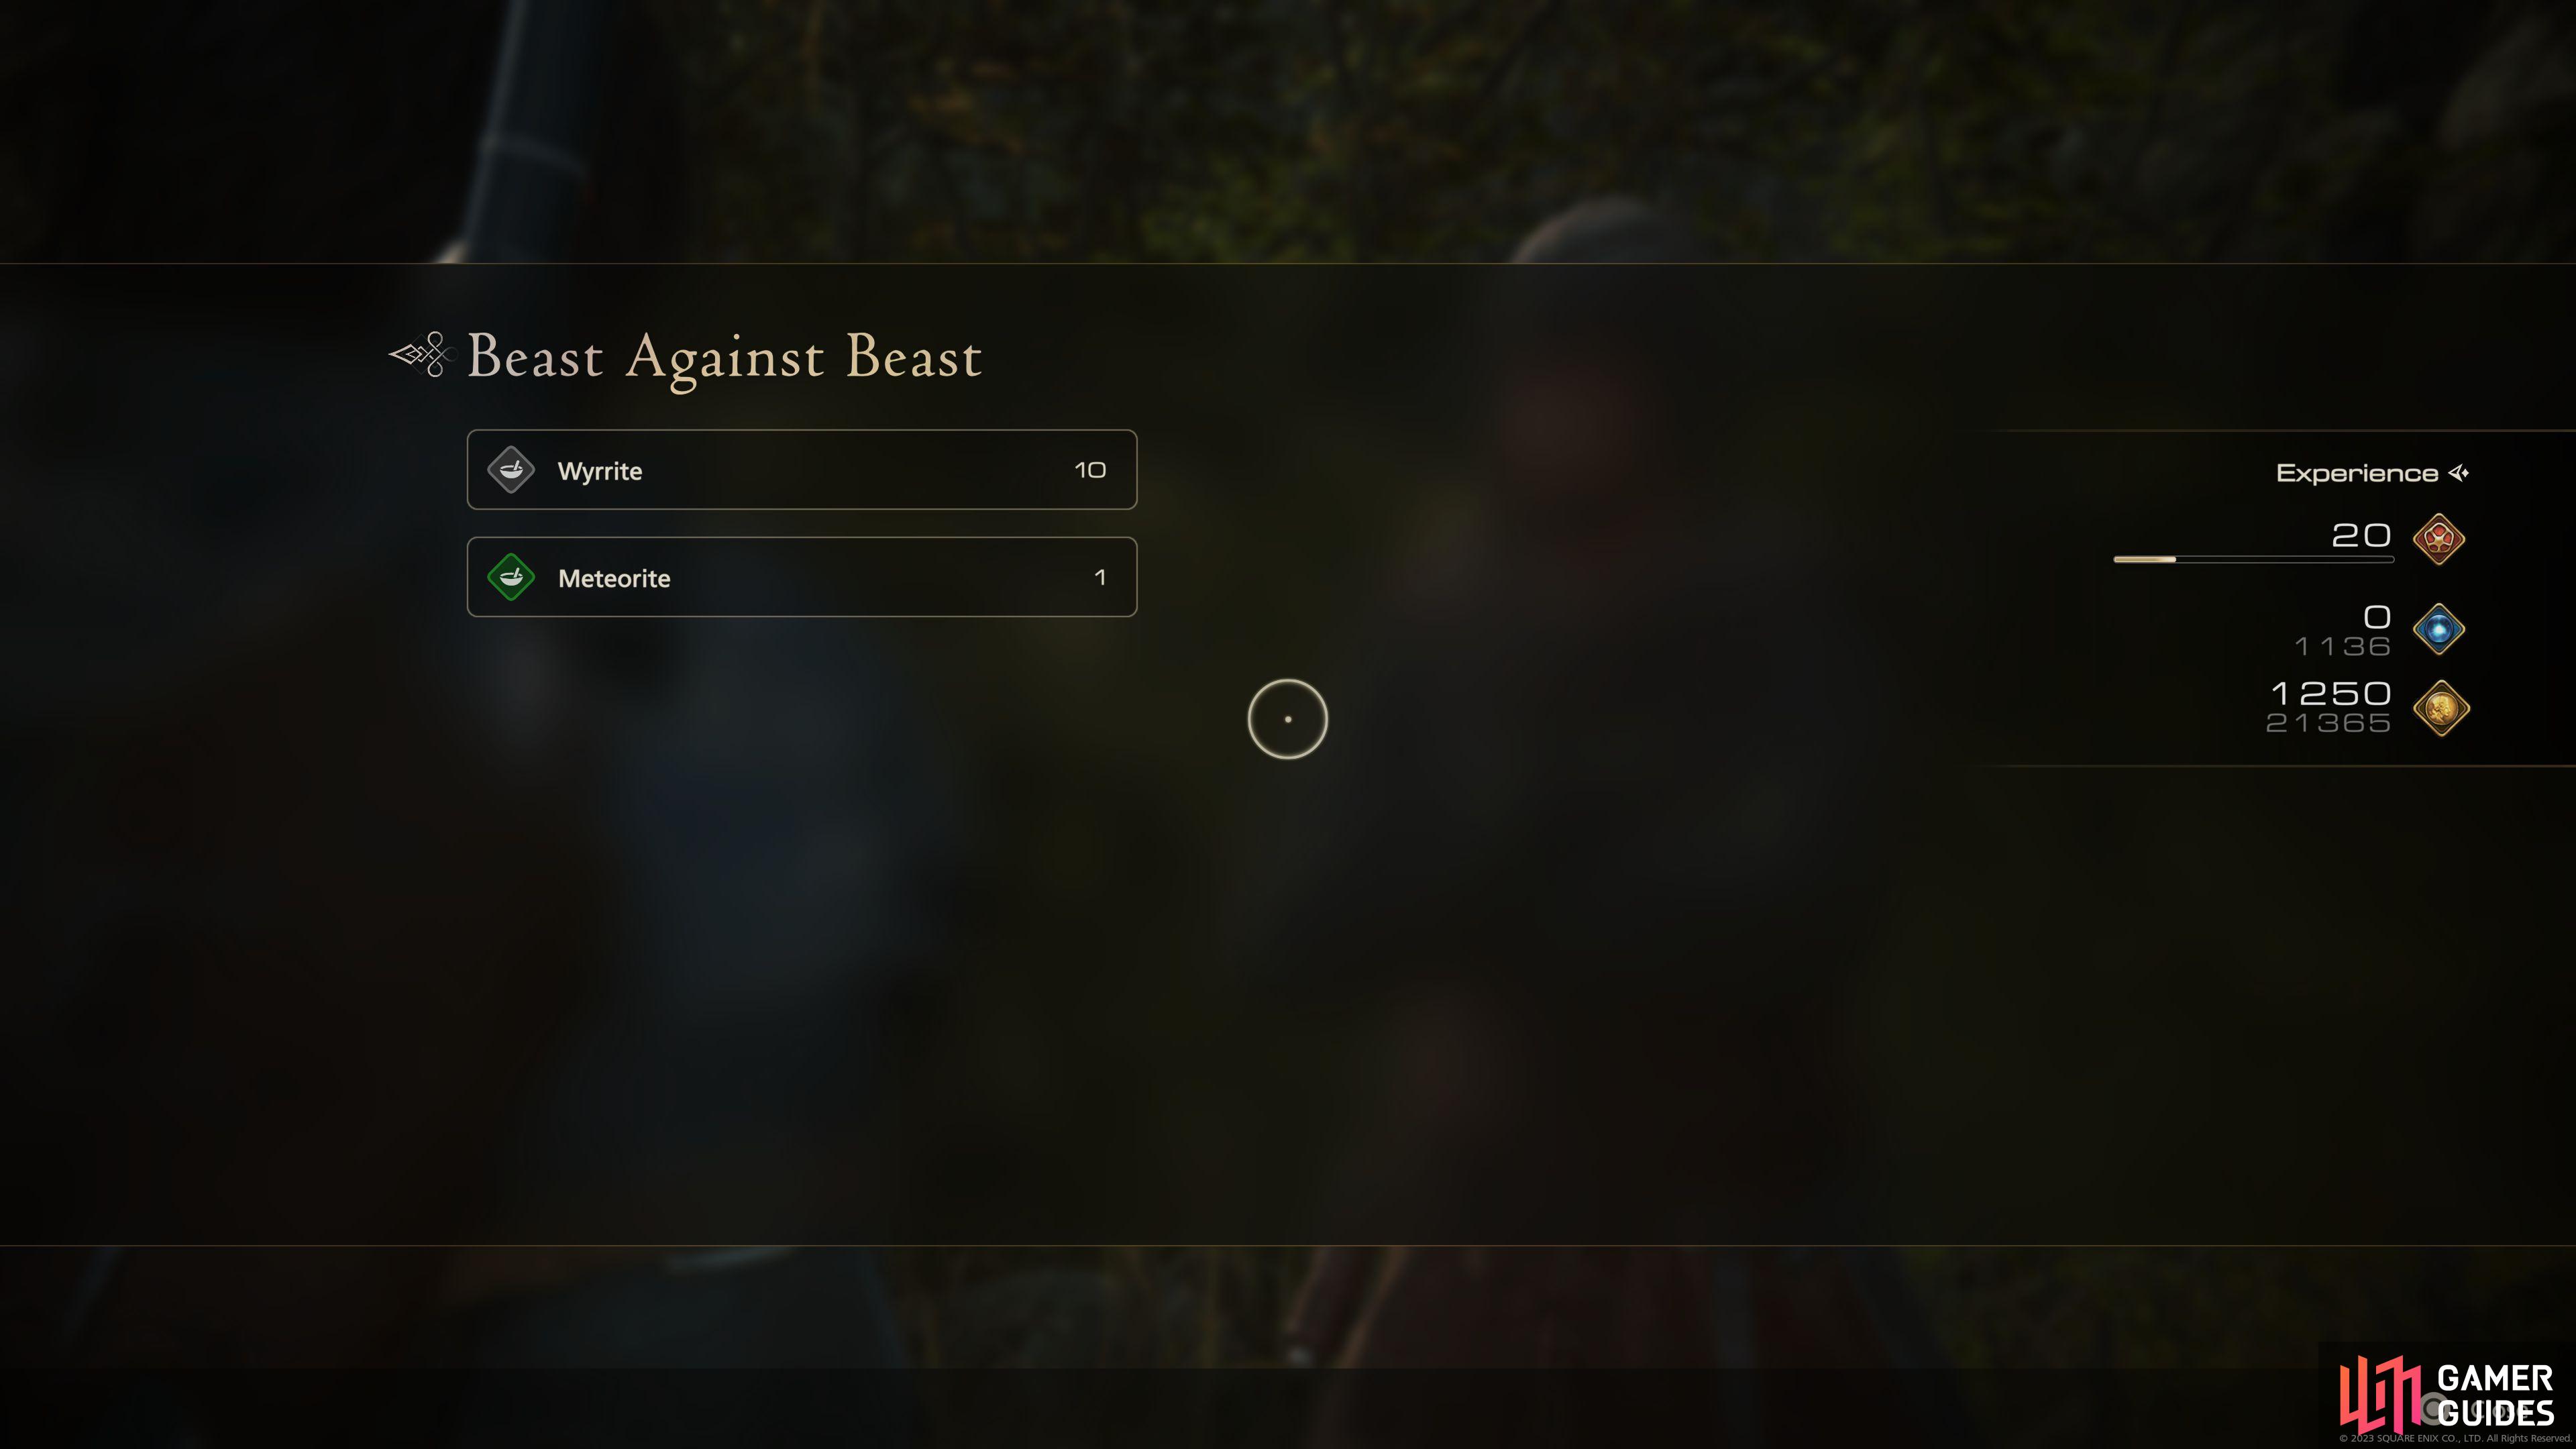Screen dimensions: 2576x1449
Task: Click the gold gil coin icon
Action: pyautogui.click(x=2441, y=708)
